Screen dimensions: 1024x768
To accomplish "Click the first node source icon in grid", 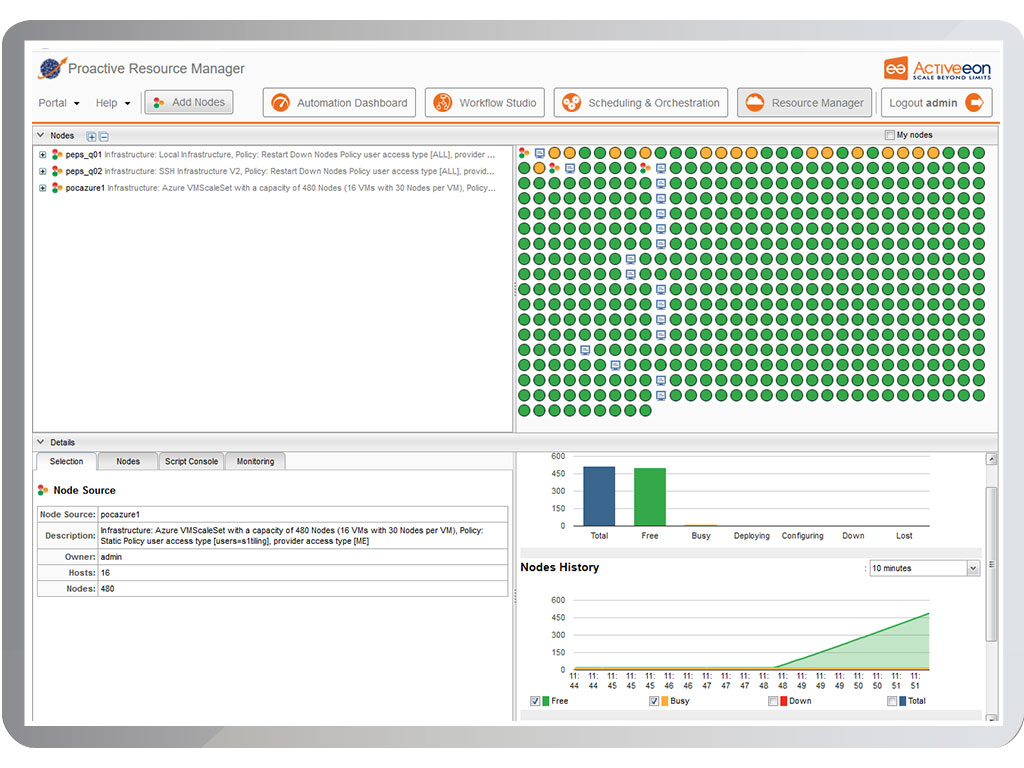I will [x=524, y=153].
